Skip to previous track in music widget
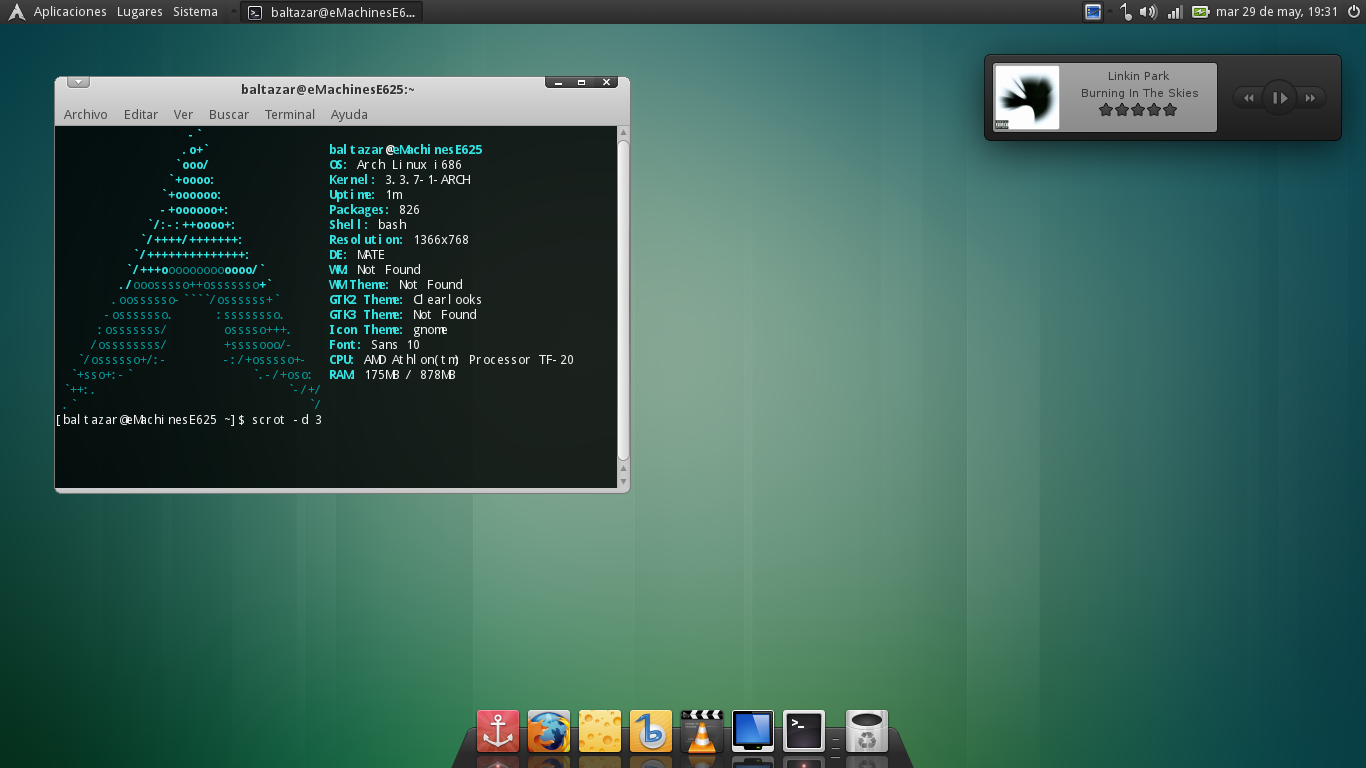The height and width of the screenshot is (768, 1366). click(1248, 97)
